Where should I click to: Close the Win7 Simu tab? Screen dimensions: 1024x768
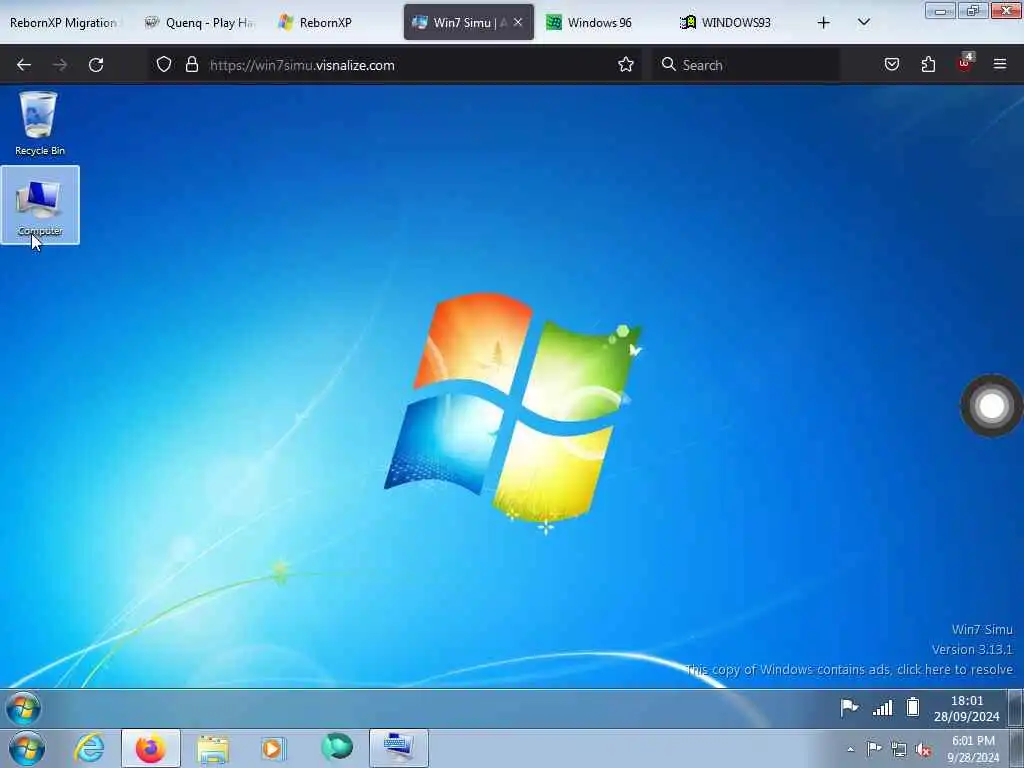coord(518,22)
